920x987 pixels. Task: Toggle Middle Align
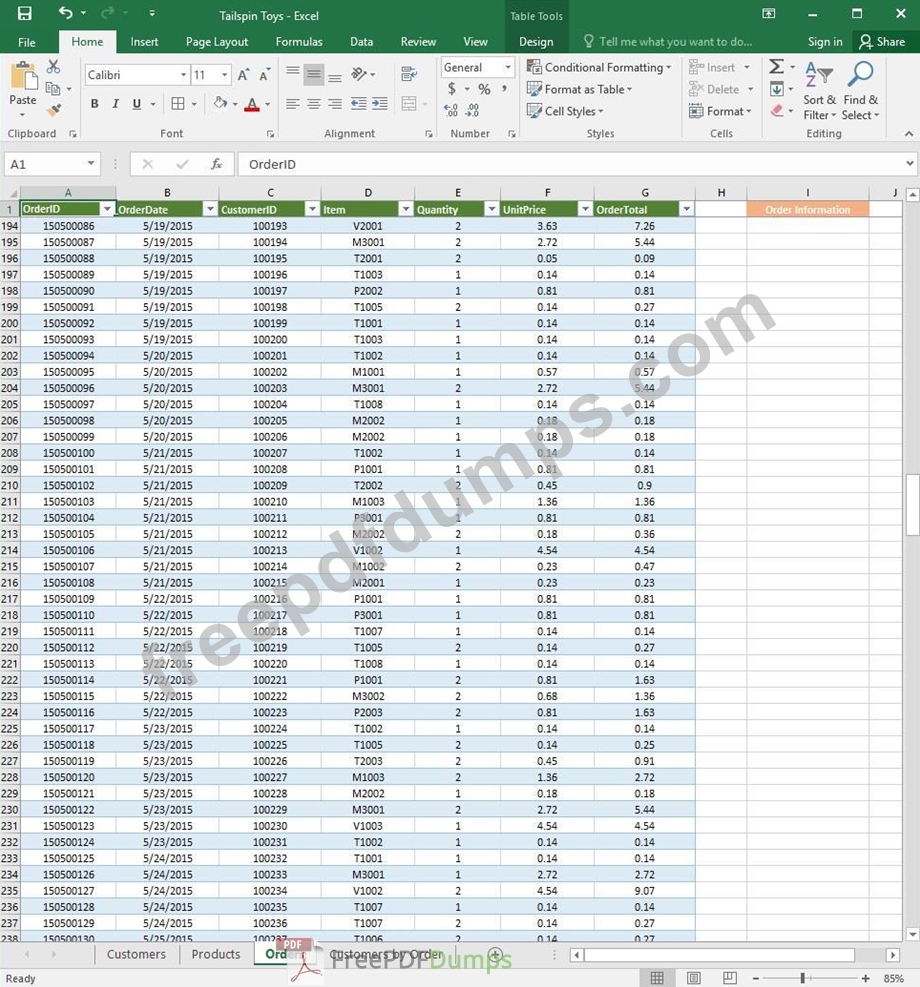313,74
